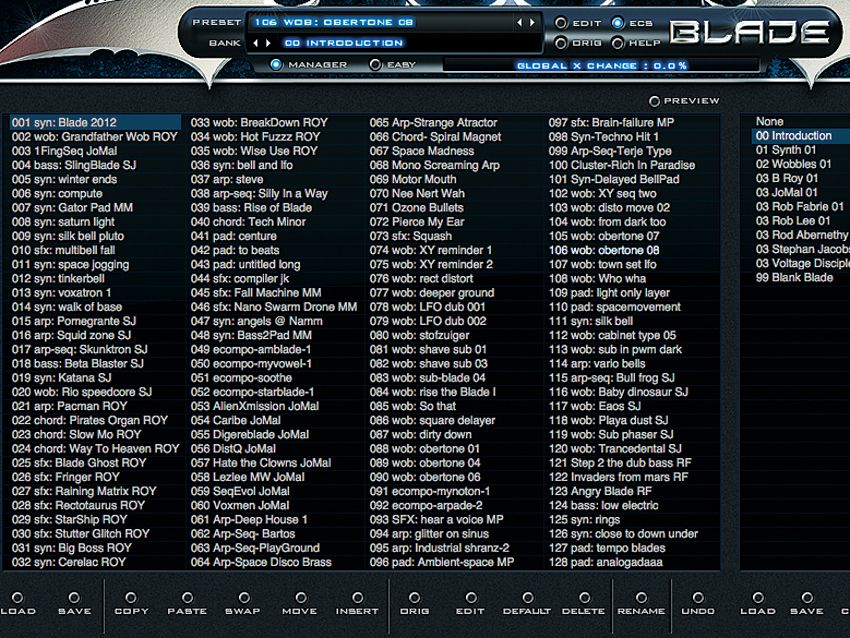
Task: Choose bank 00 Introduction
Action: (x=801, y=136)
